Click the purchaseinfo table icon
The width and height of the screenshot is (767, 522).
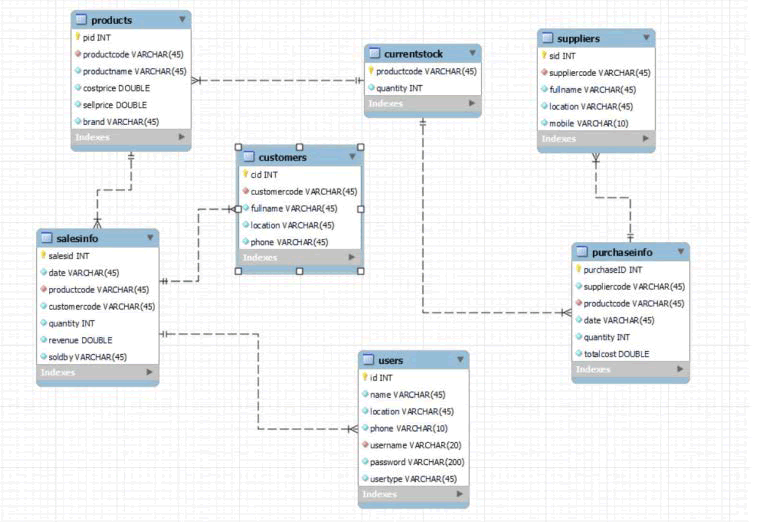click(x=582, y=252)
